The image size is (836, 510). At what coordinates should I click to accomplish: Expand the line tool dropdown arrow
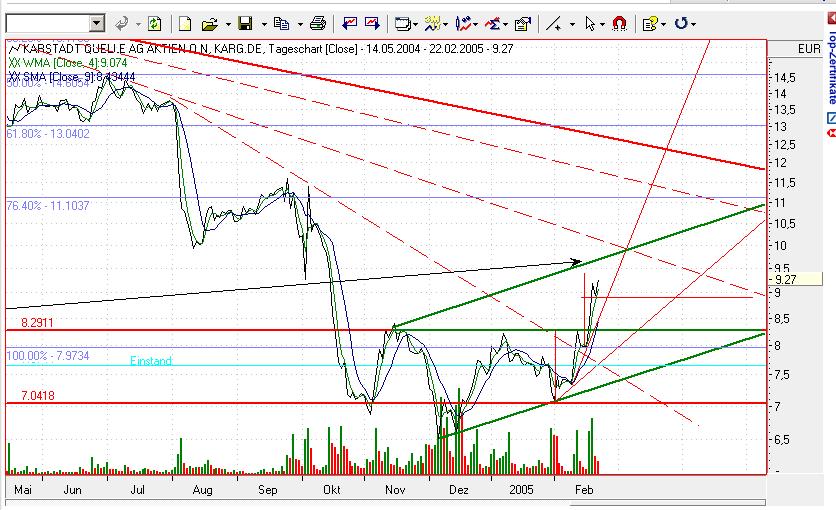pyautogui.click(x=573, y=24)
